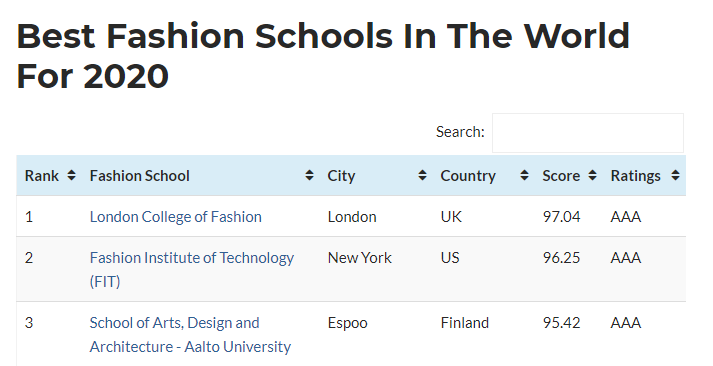Sort table by Ratings header text
Viewport: 713px width, 366px height.
click(635, 176)
